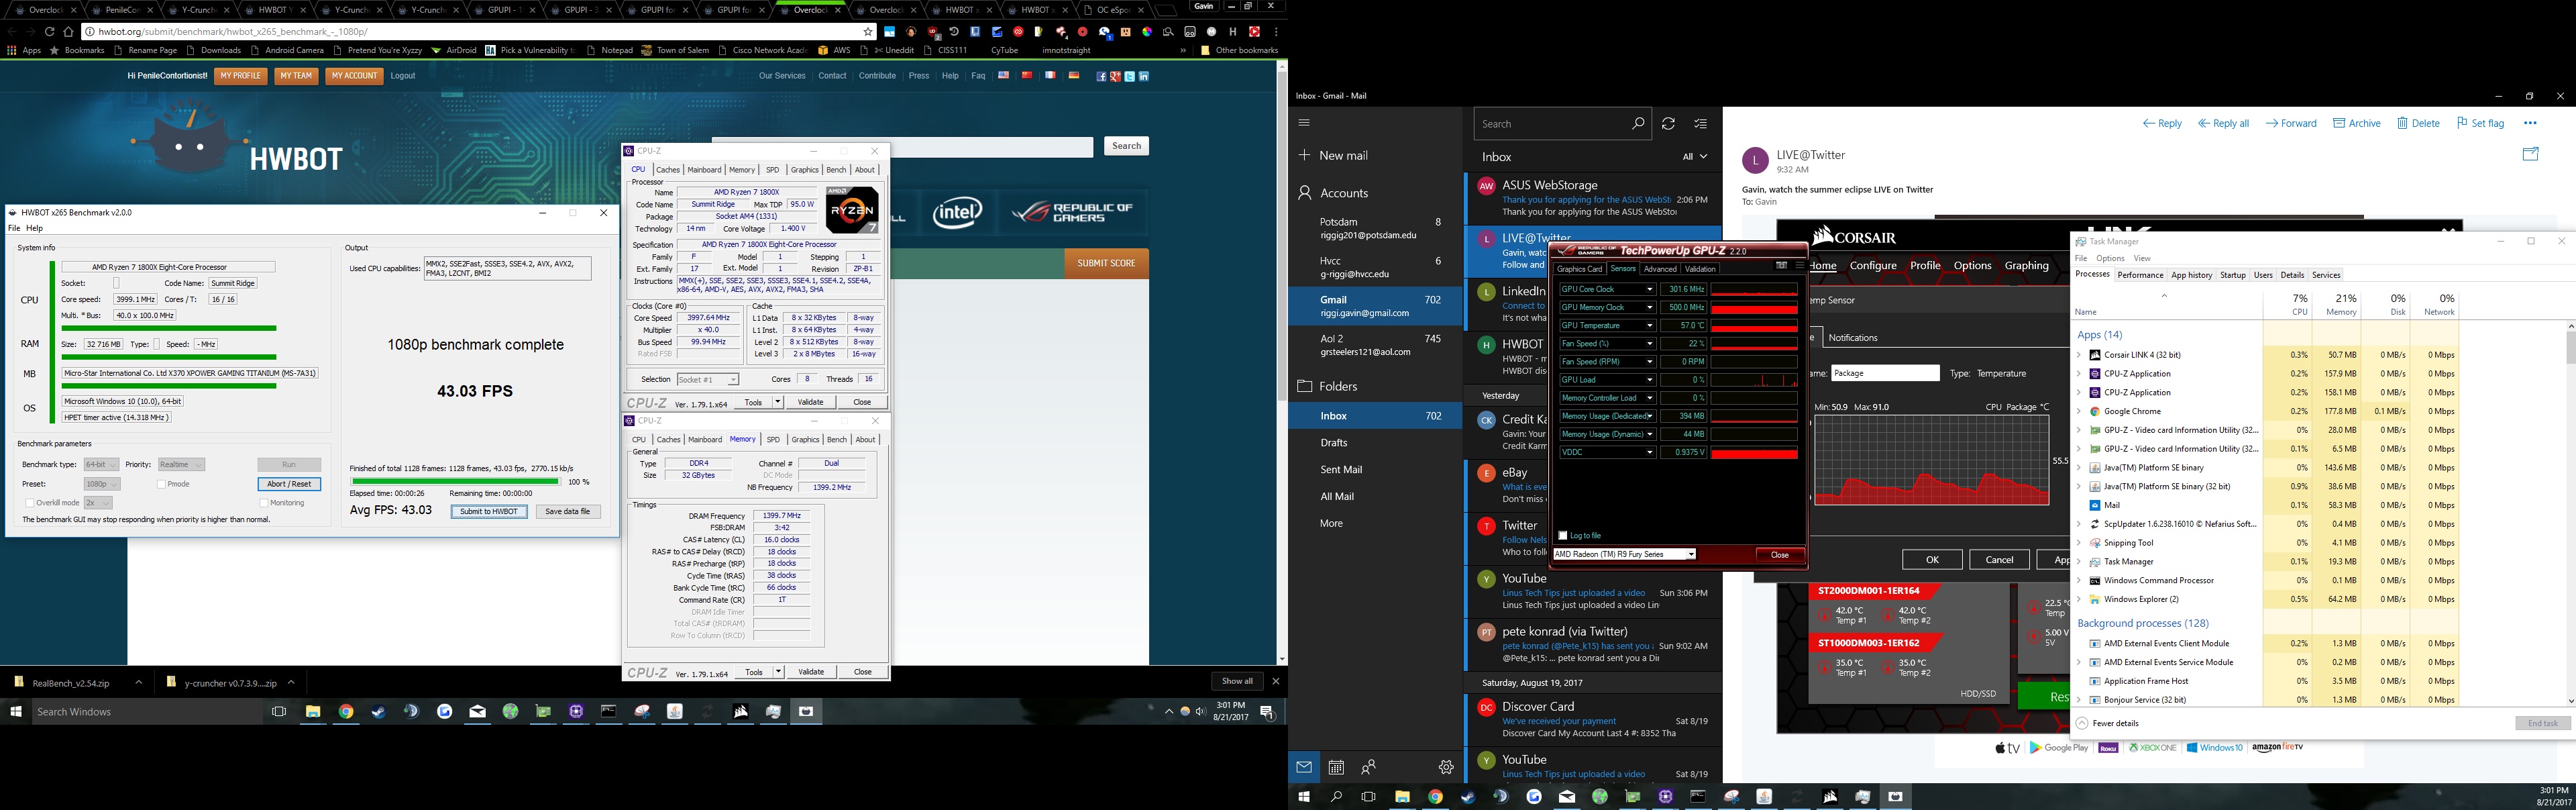The image size is (2576, 810).
Task: Click GPU-Z screenshot camera icon
Action: click(1781, 266)
